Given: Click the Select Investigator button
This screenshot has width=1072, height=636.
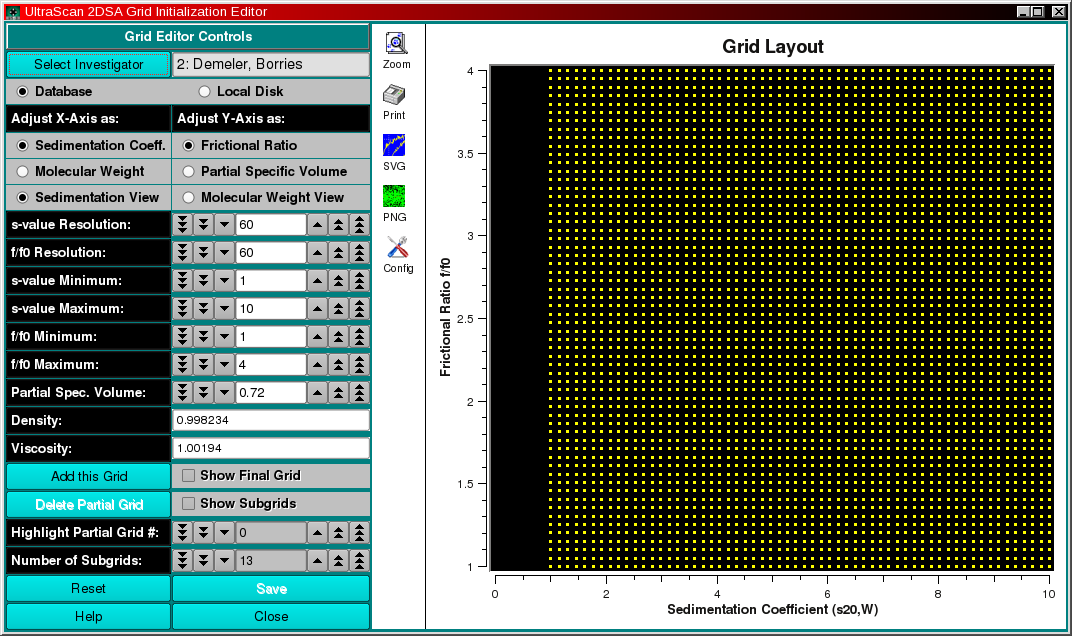Looking at the screenshot, I should pyautogui.click(x=89, y=64).
